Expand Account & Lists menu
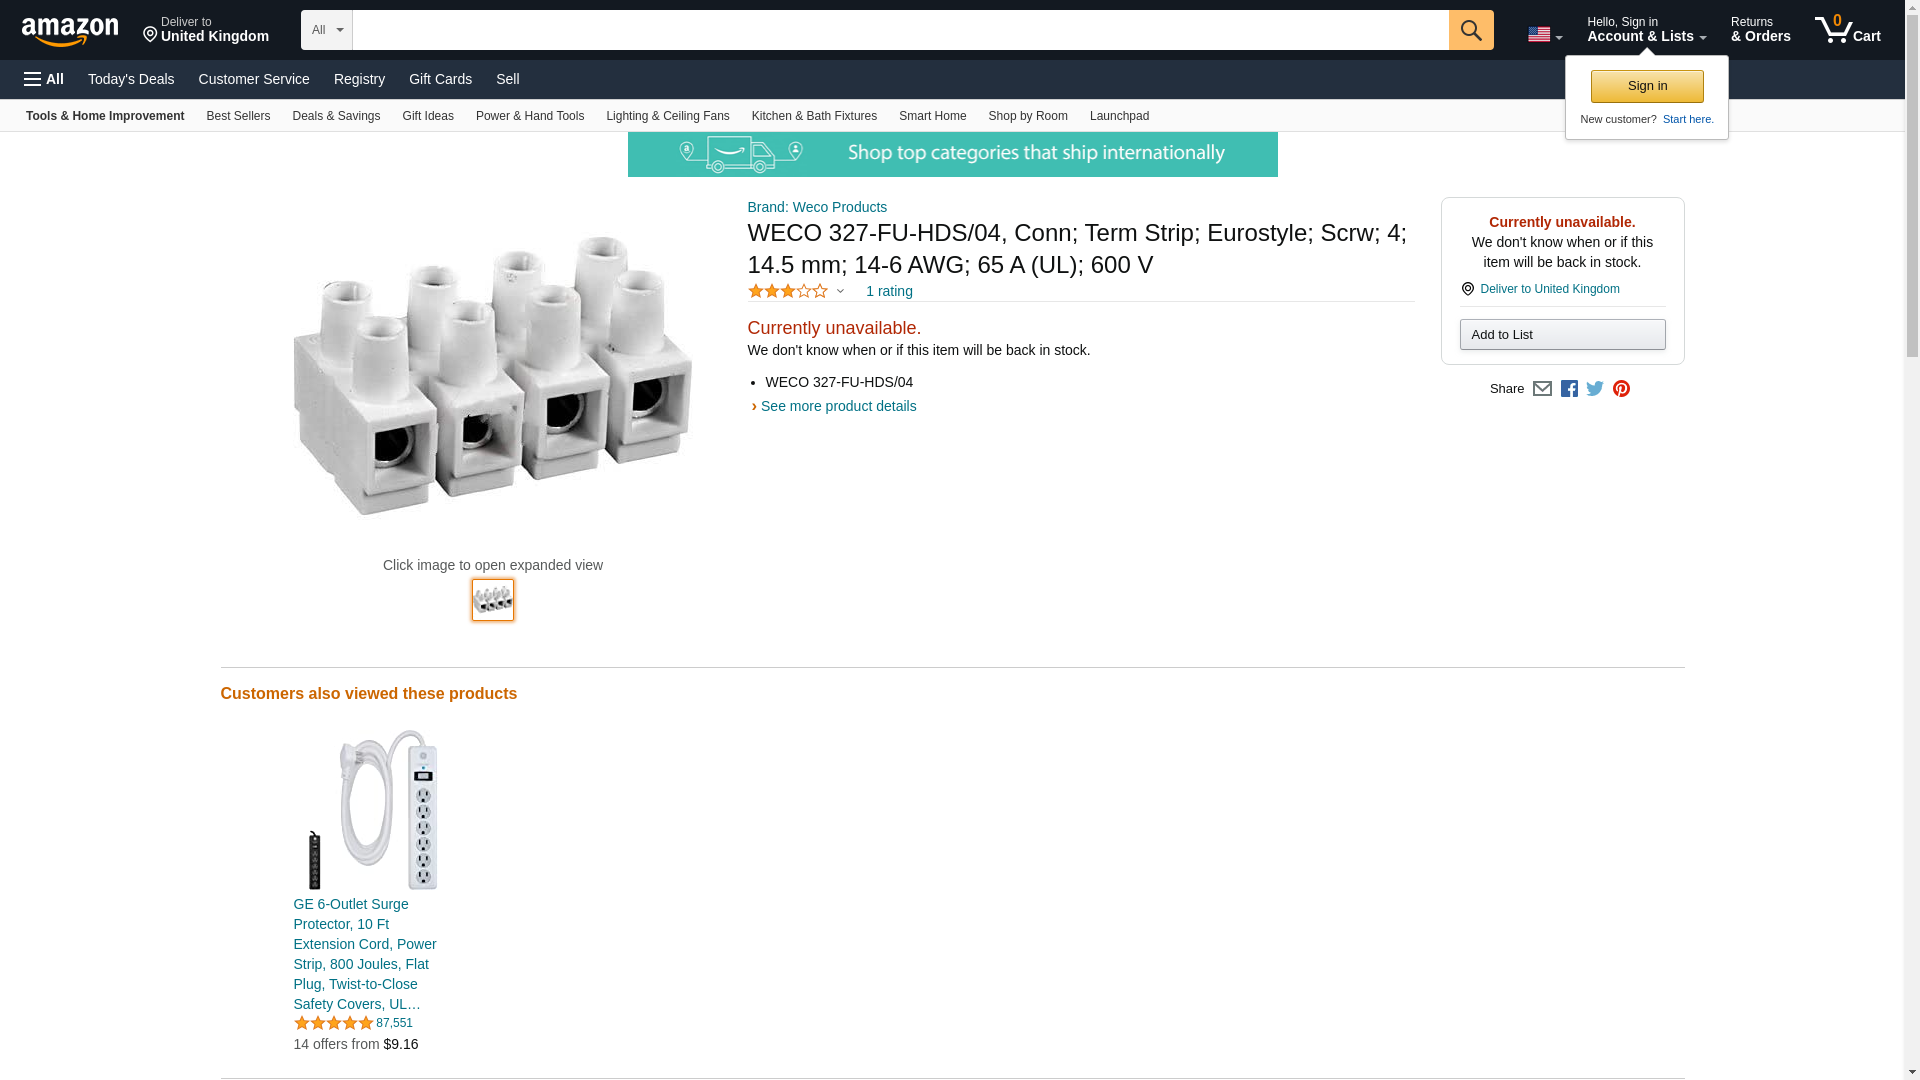This screenshot has width=1920, height=1080. tap(1646, 30)
